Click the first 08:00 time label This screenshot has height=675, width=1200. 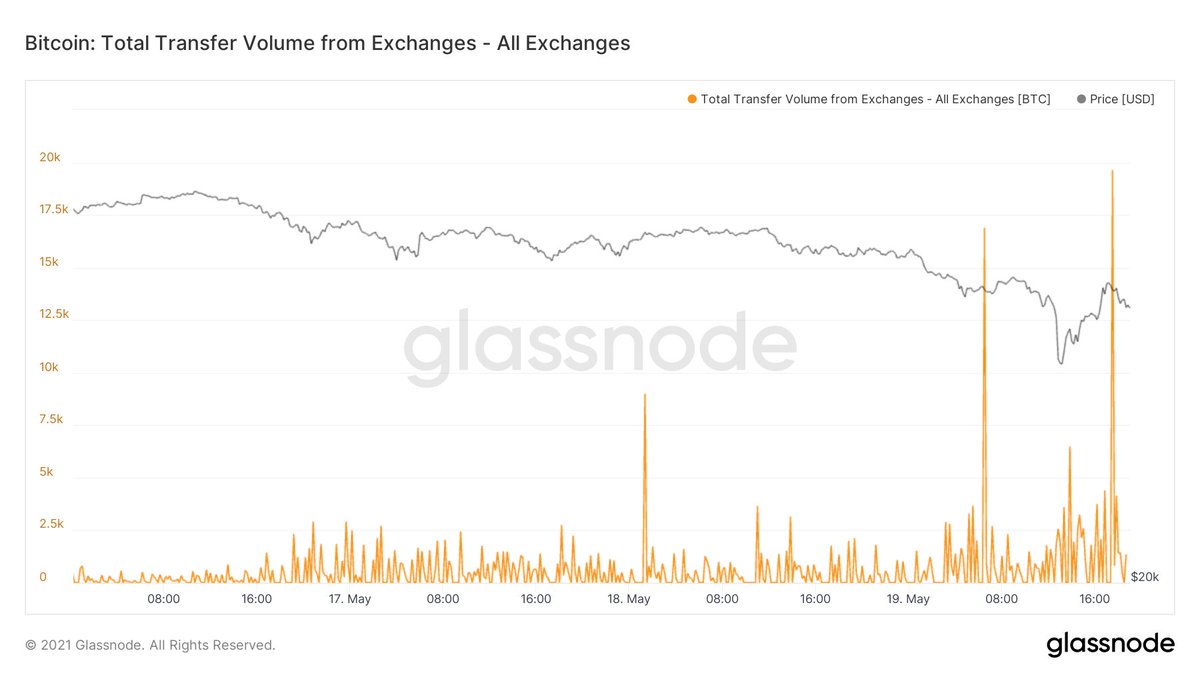click(164, 599)
